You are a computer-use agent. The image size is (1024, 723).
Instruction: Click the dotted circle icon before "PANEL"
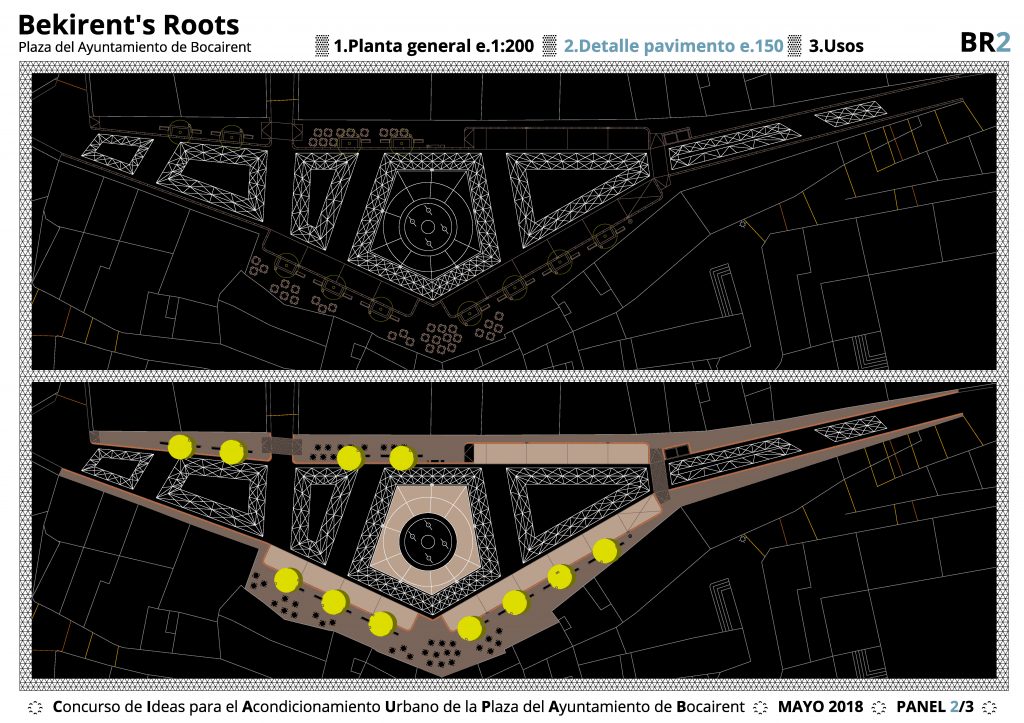click(880, 707)
